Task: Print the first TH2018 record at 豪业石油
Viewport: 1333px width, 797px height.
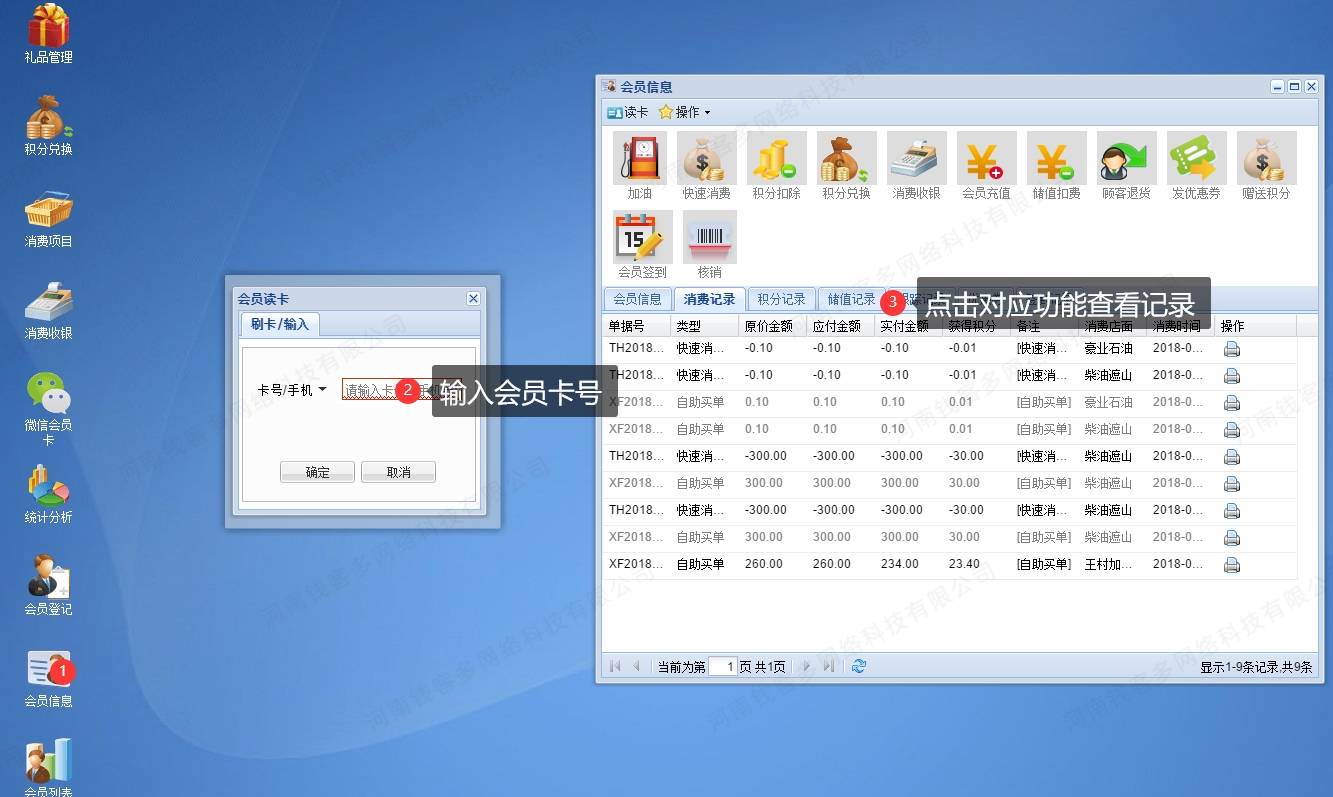Action: pos(1232,349)
